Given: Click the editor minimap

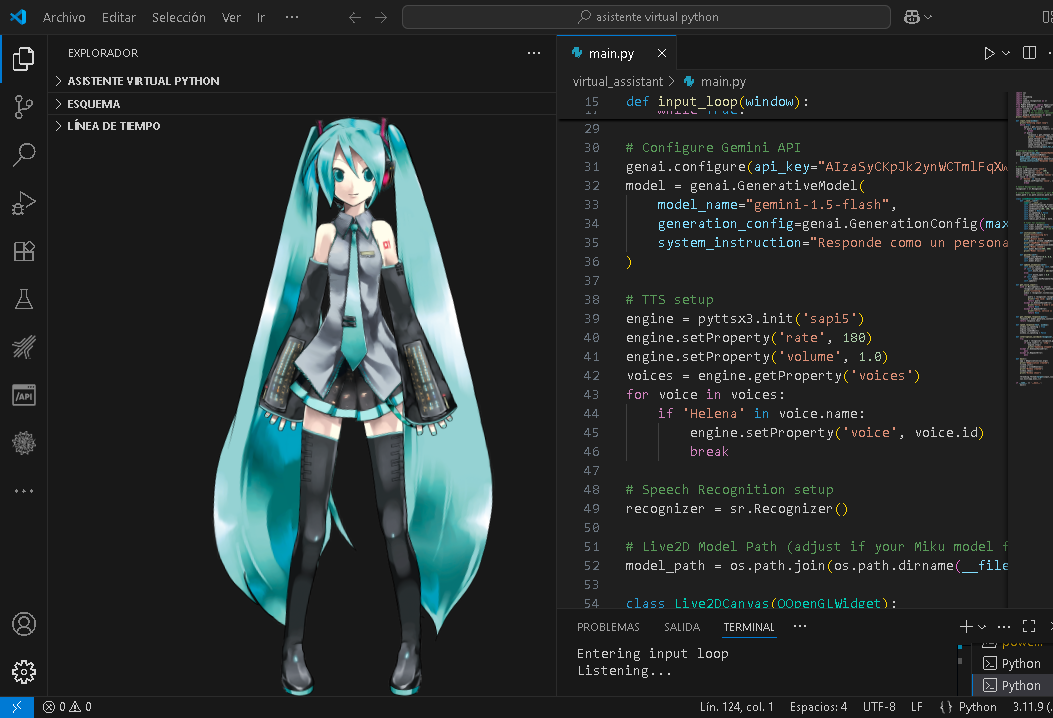Looking at the screenshot, I should 1034,238.
